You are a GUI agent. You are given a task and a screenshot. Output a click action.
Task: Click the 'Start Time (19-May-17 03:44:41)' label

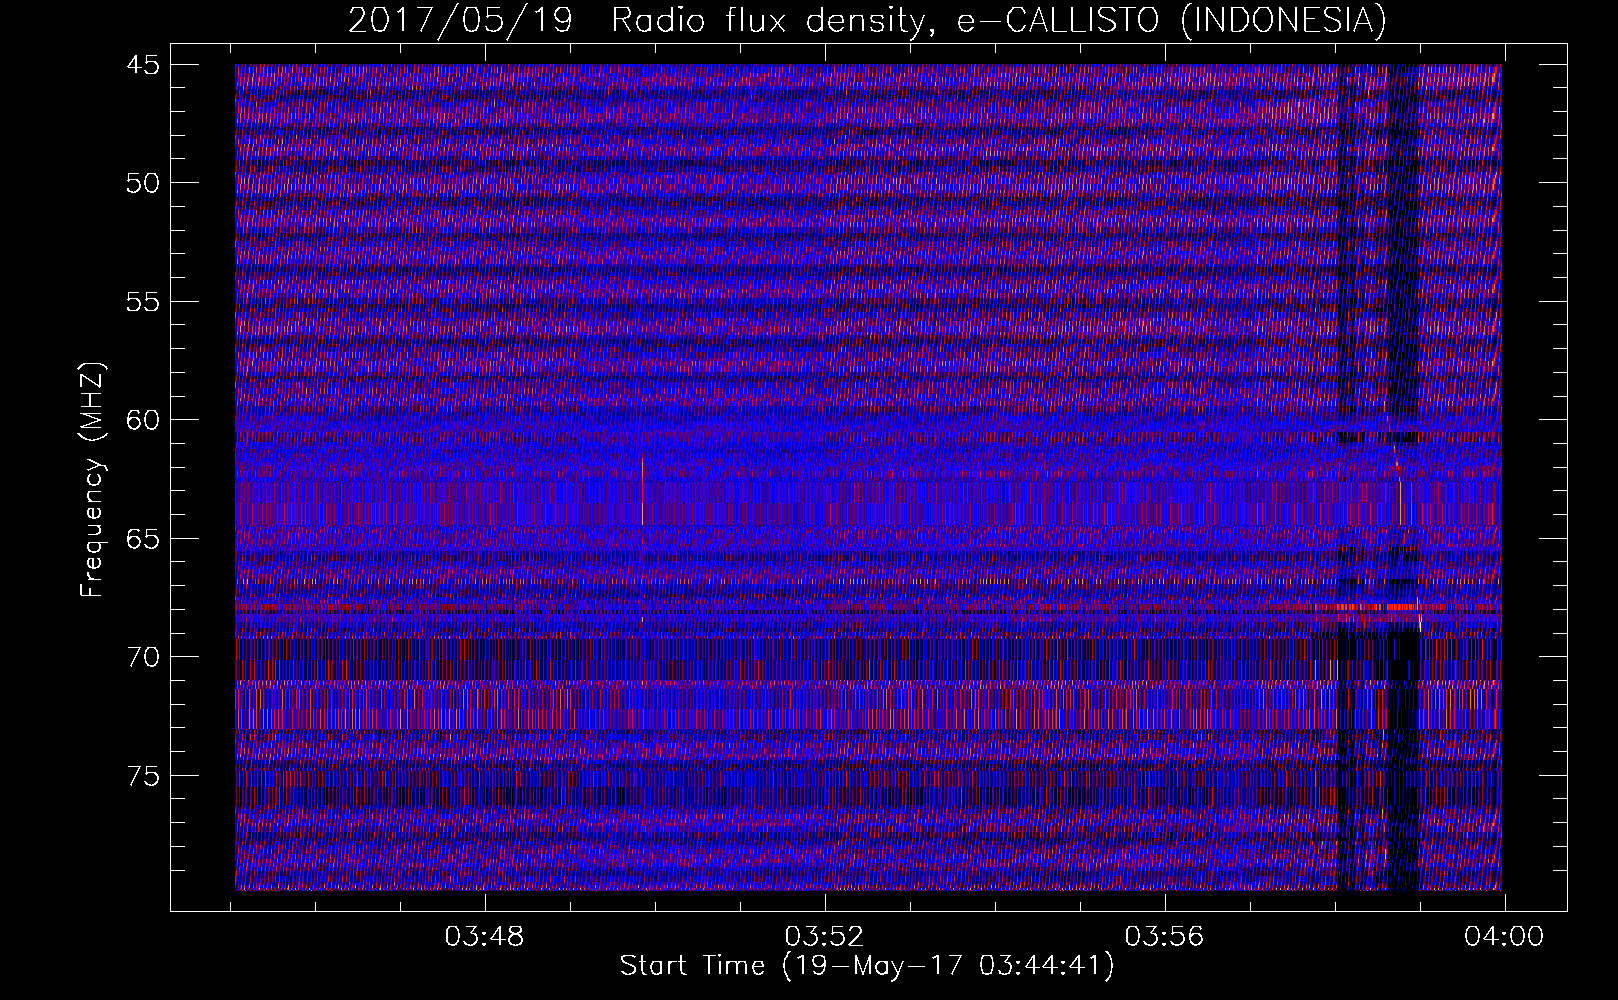(x=867, y=966)
